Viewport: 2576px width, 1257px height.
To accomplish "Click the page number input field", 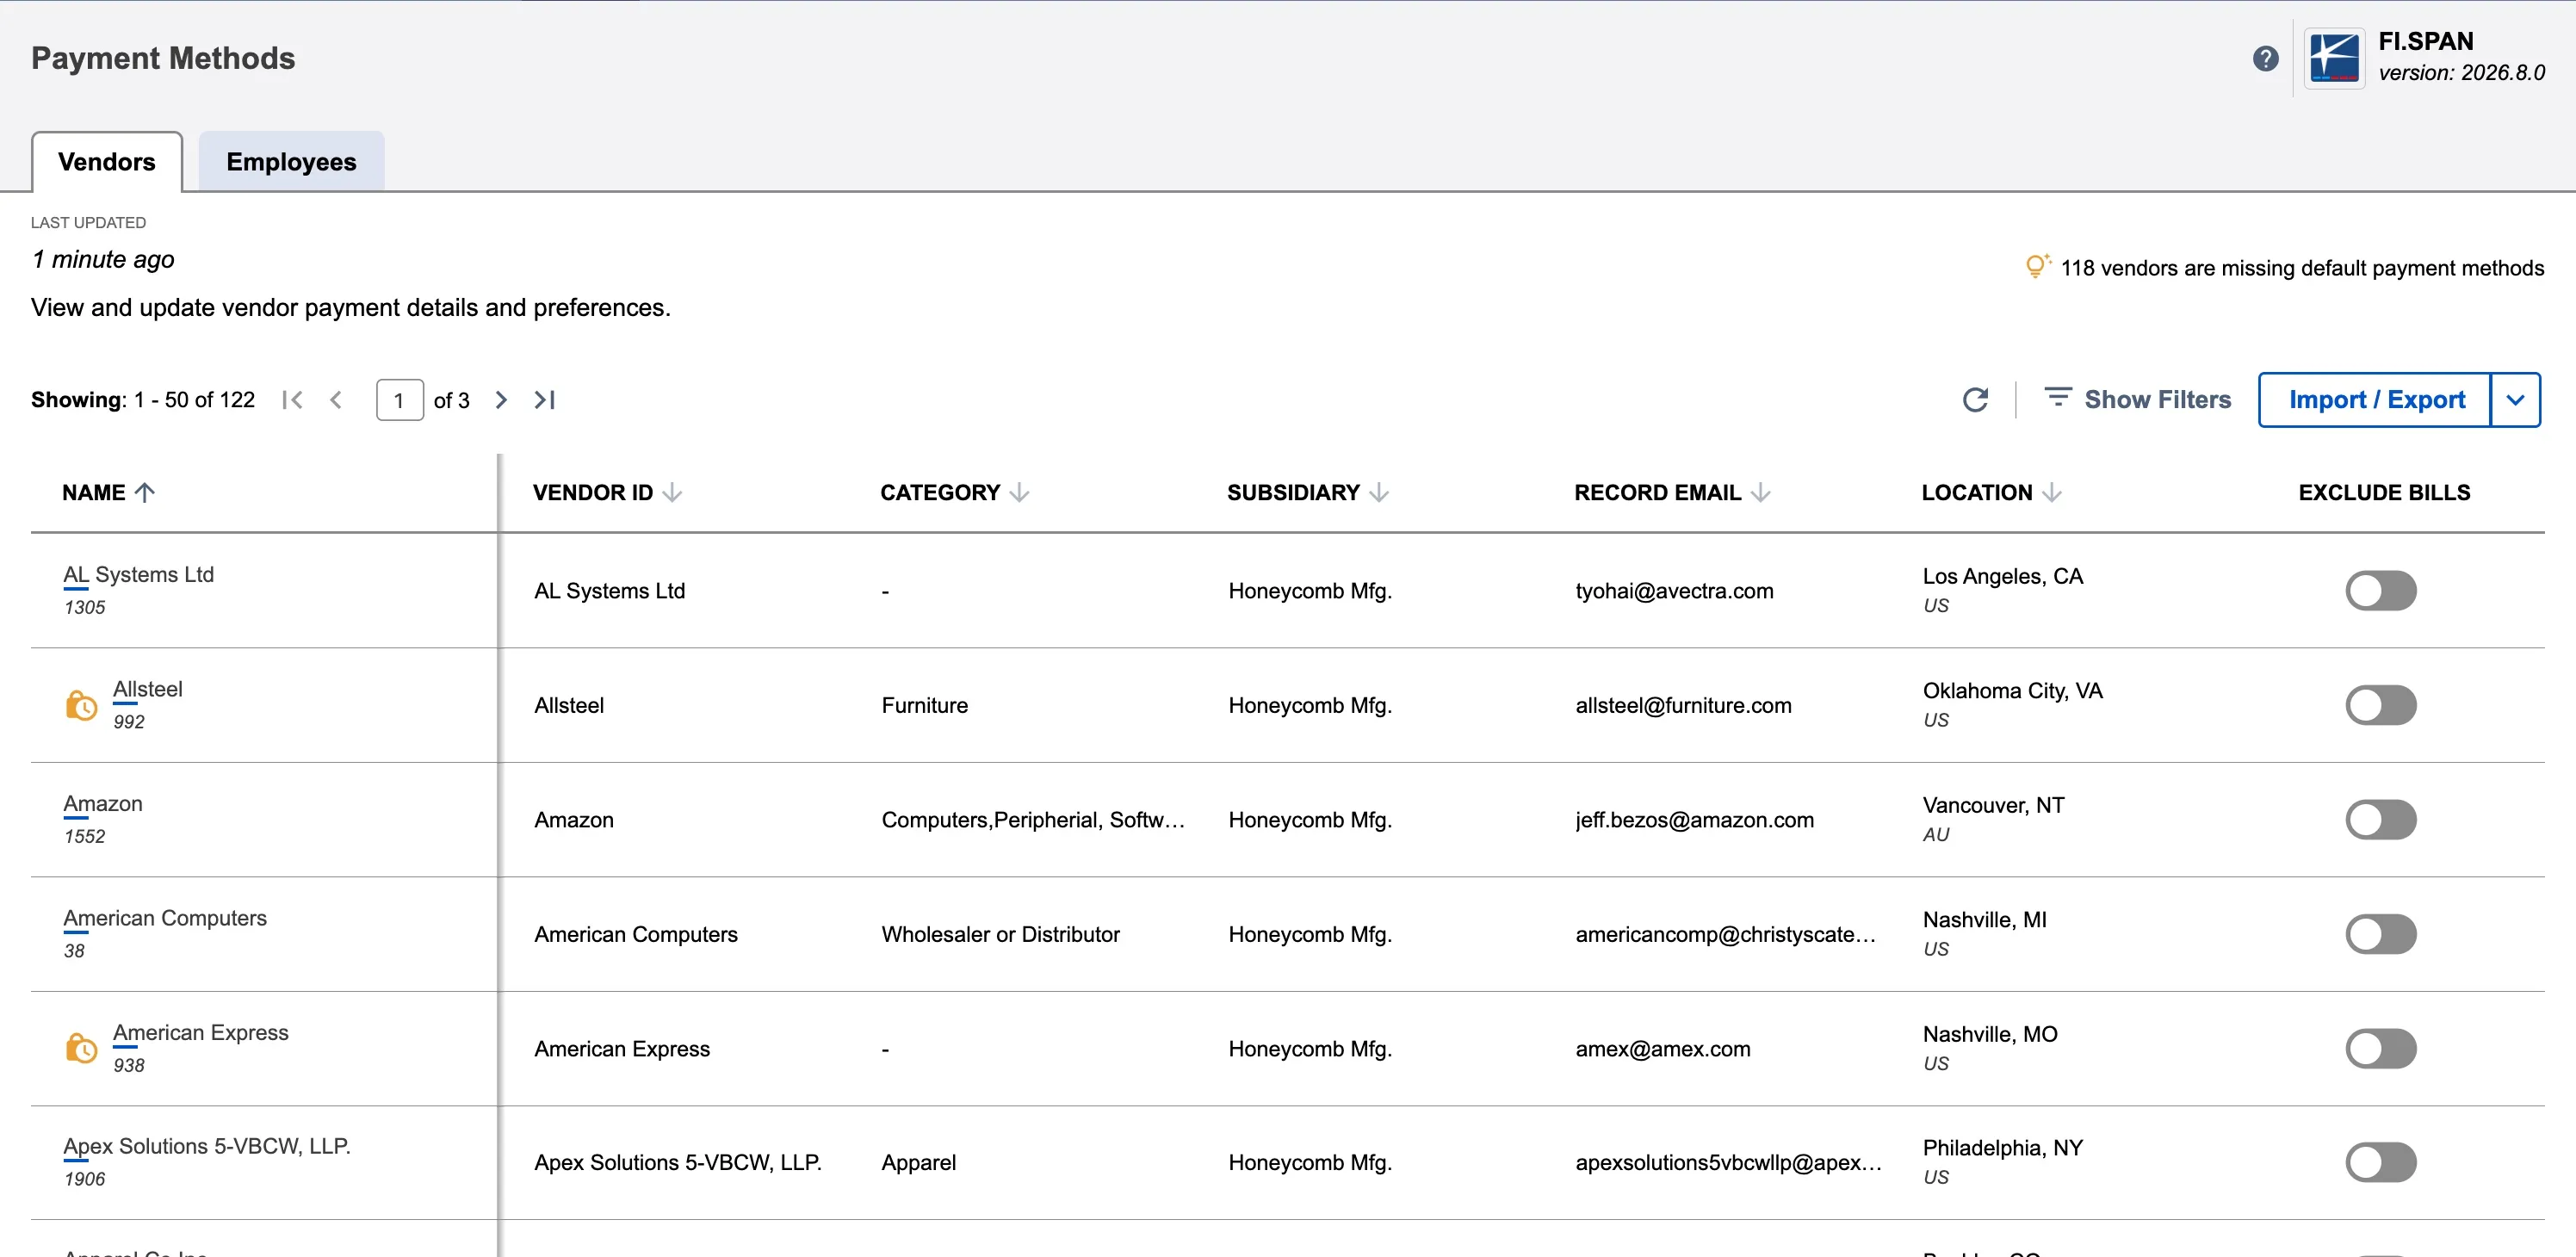I will (399, 400).
